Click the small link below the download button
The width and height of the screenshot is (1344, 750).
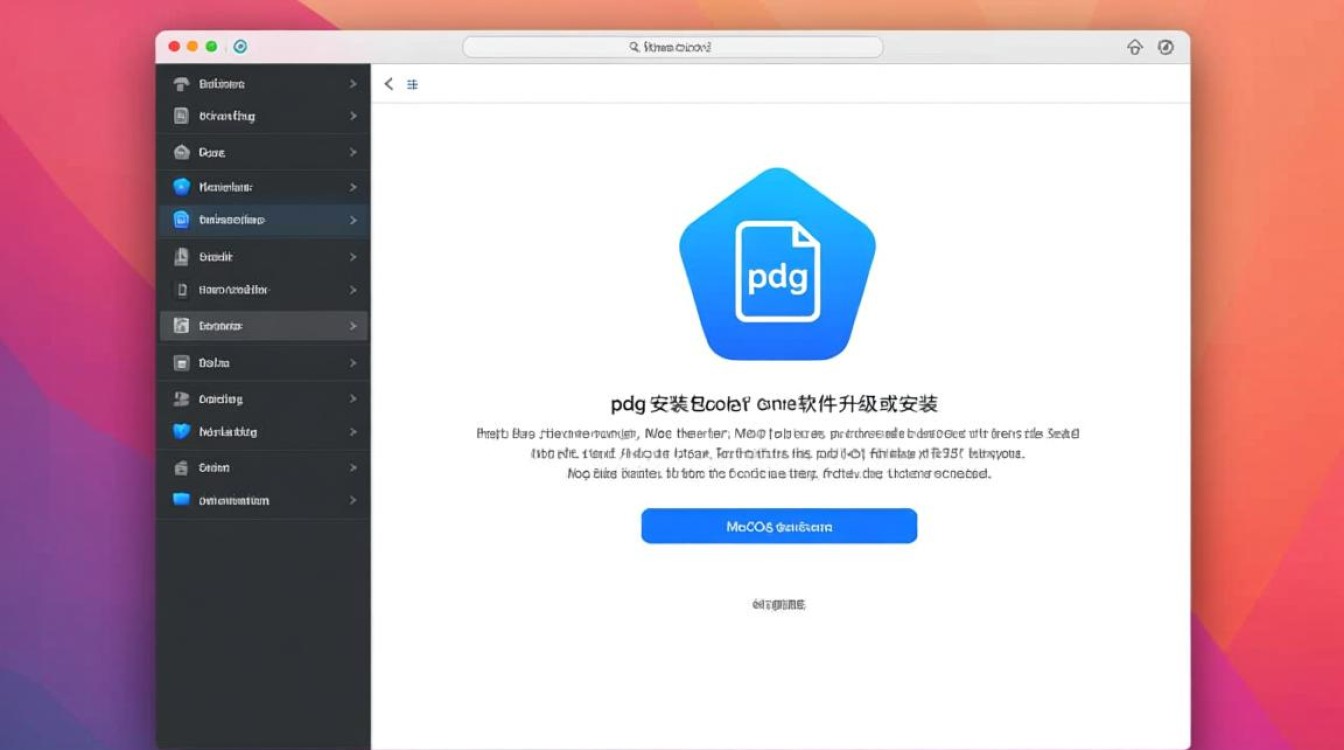778,603
